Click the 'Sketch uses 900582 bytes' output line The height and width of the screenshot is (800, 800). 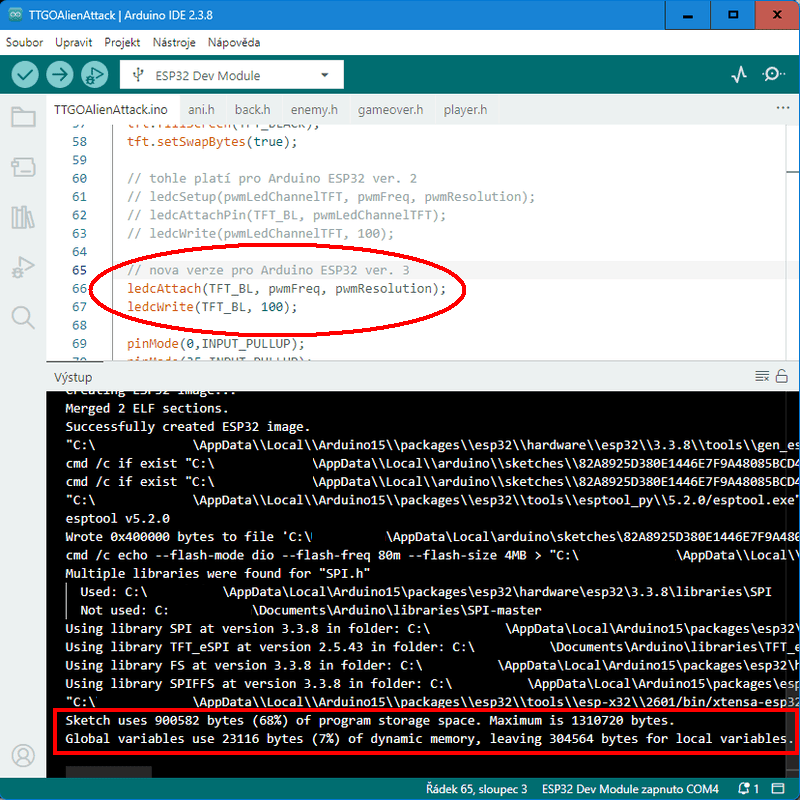tap(370, 720)
